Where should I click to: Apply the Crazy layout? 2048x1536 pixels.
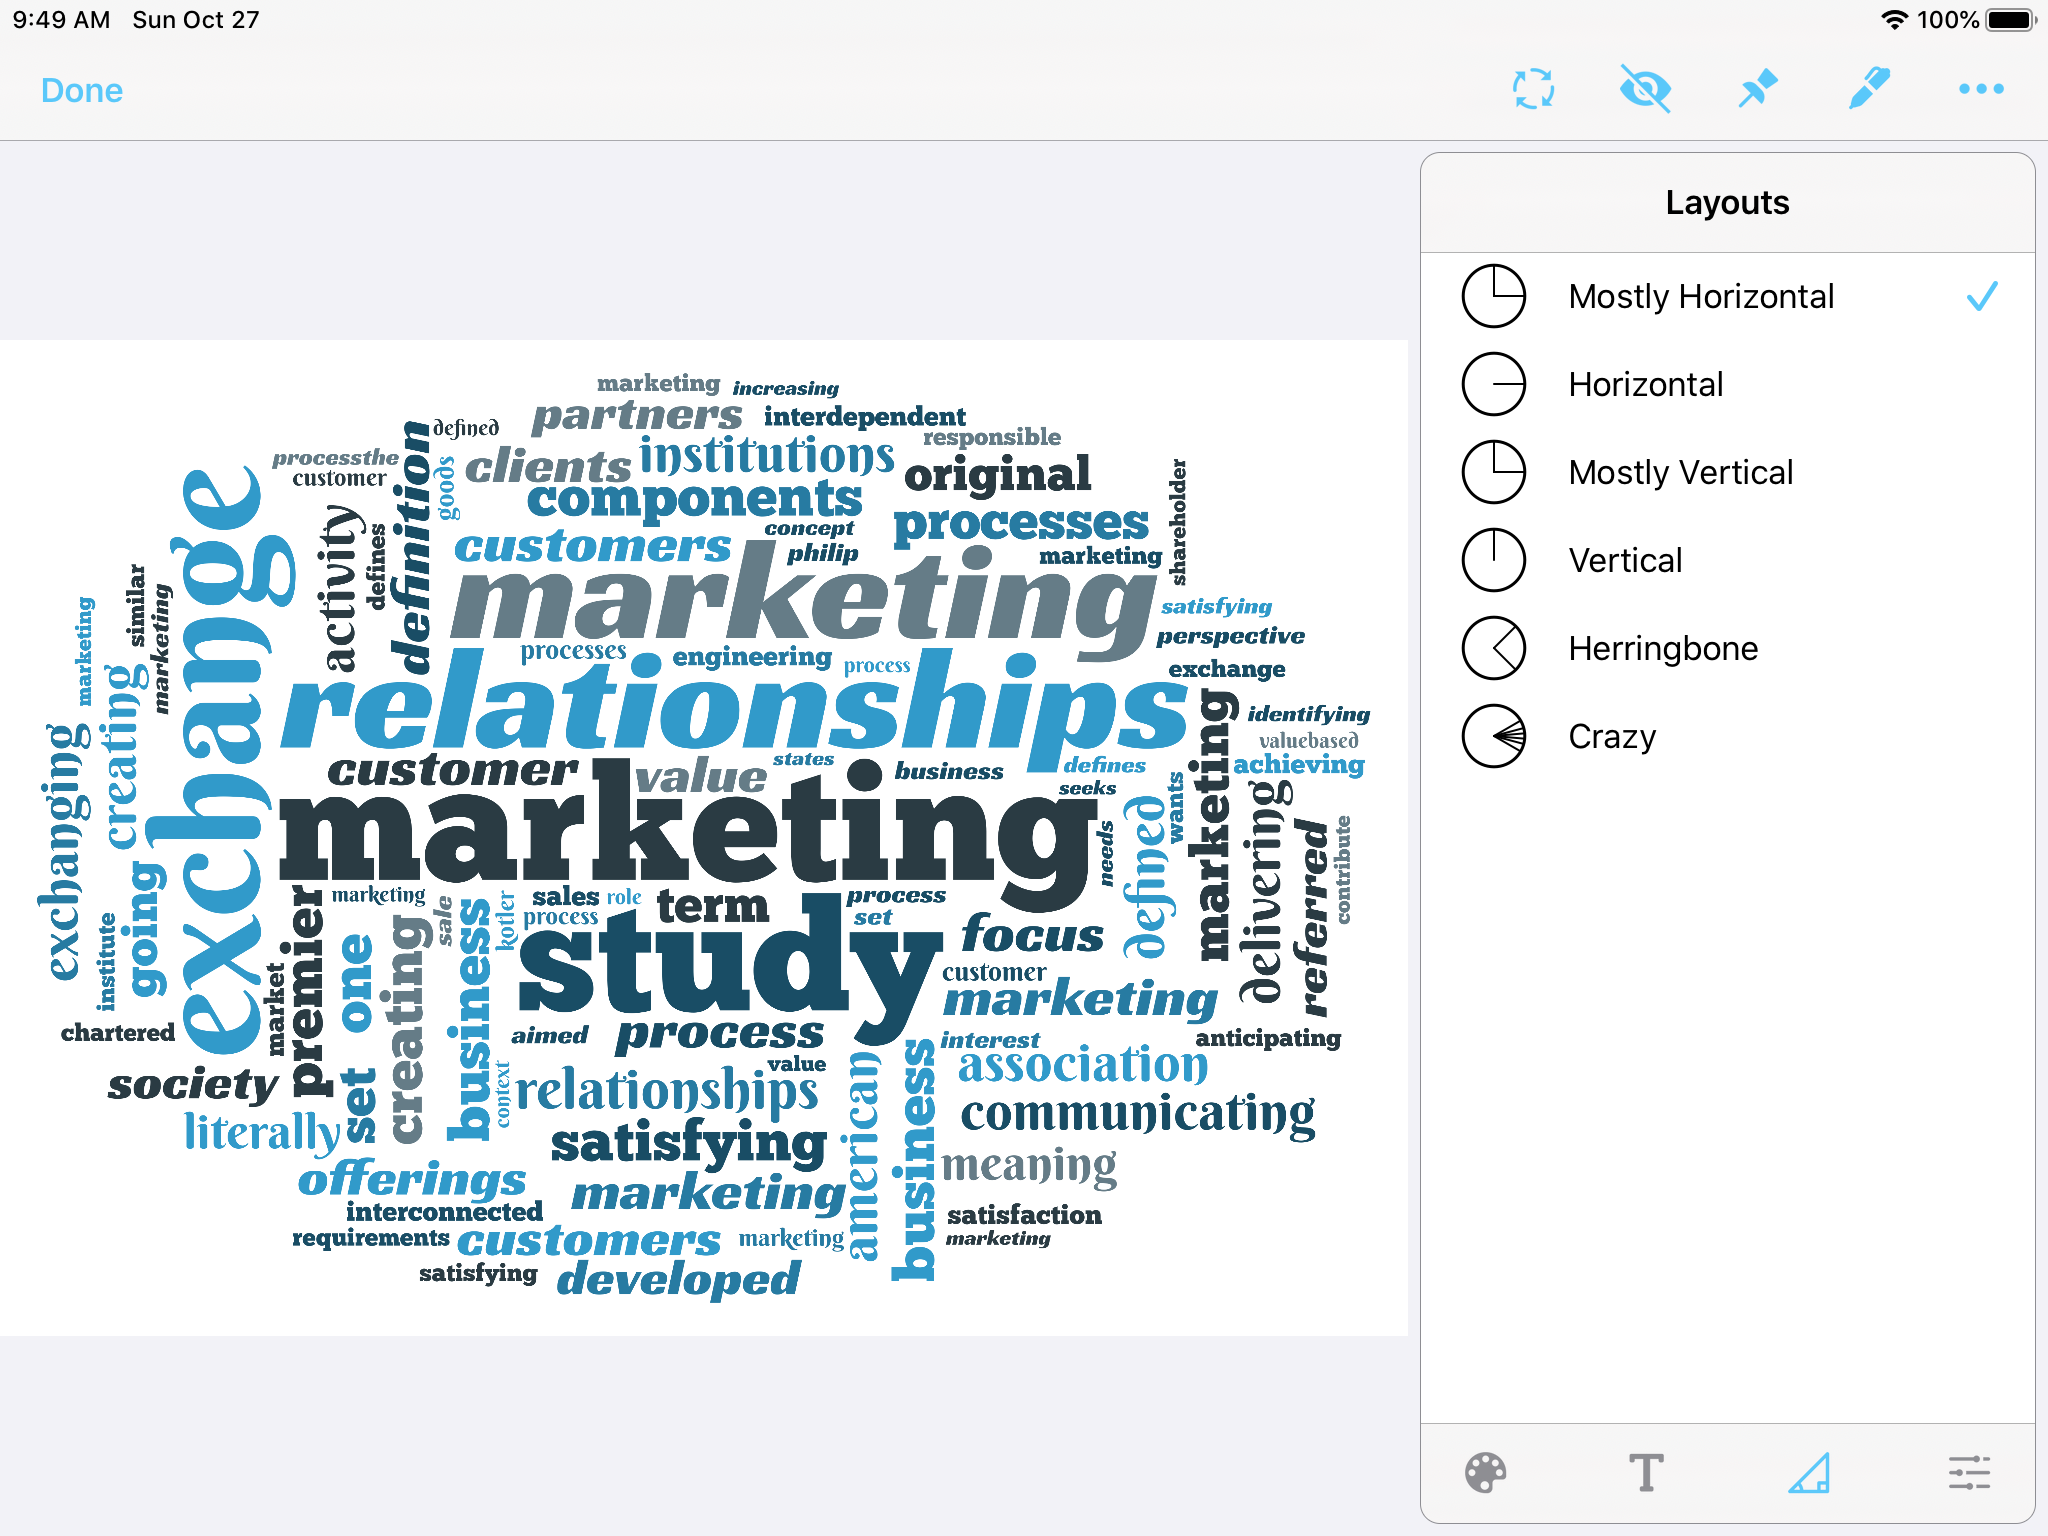(x=1612, y=737)
